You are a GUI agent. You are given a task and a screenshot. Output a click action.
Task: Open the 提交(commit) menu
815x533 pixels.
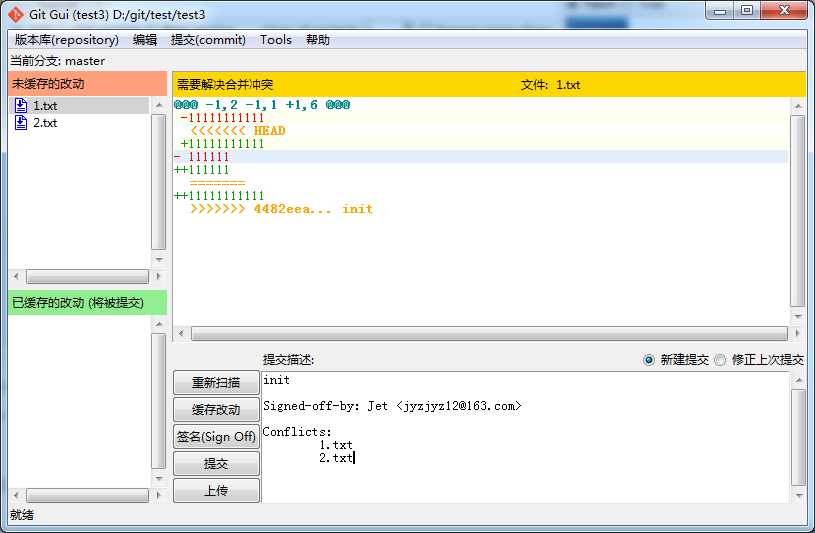(208, 40)
